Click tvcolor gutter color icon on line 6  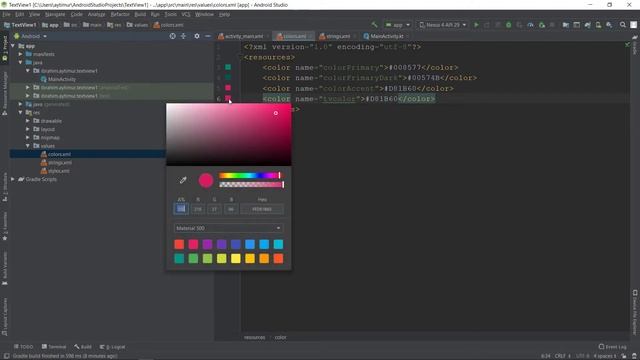(x=228, y=98)
